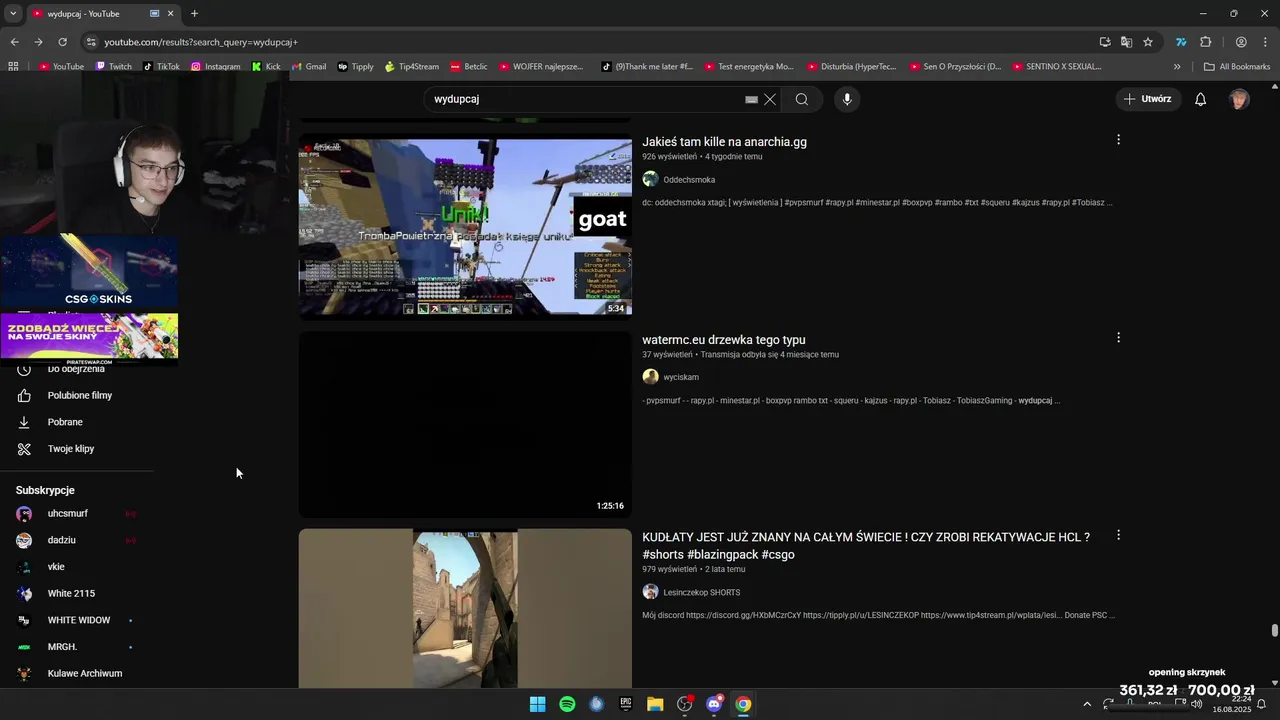Screen dimensions: 1280x720
Task: Open Oddechsmoka channel link
Action: tap(689, 180)
